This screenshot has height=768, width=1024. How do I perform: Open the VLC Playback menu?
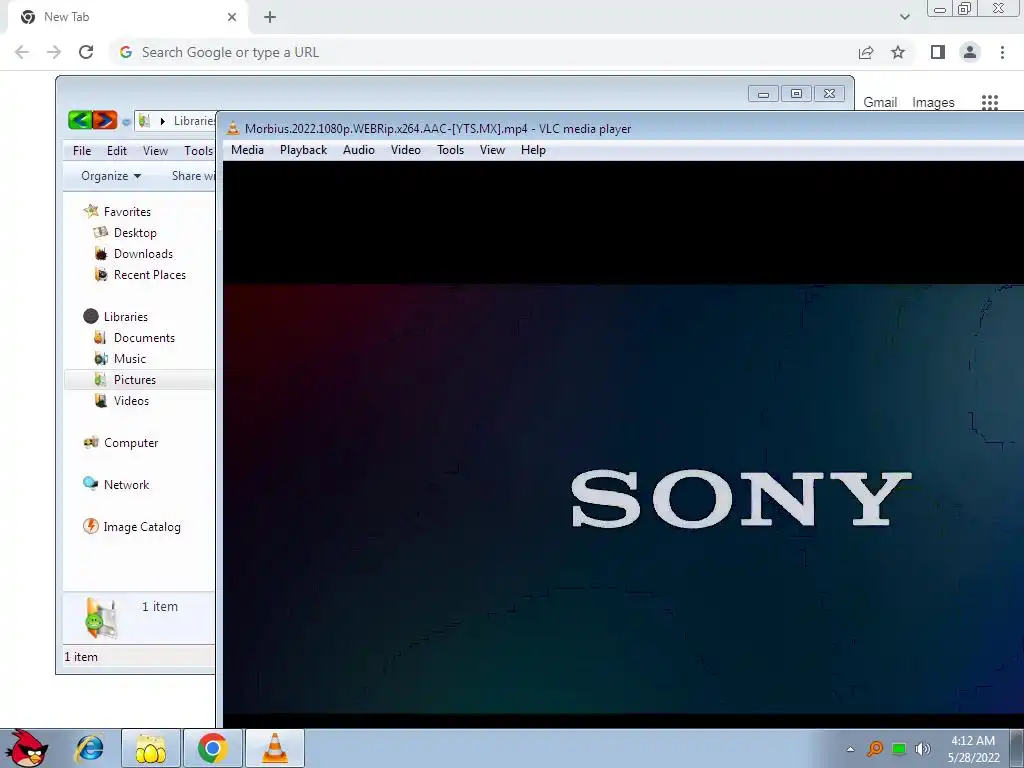(x=303, y=150)
